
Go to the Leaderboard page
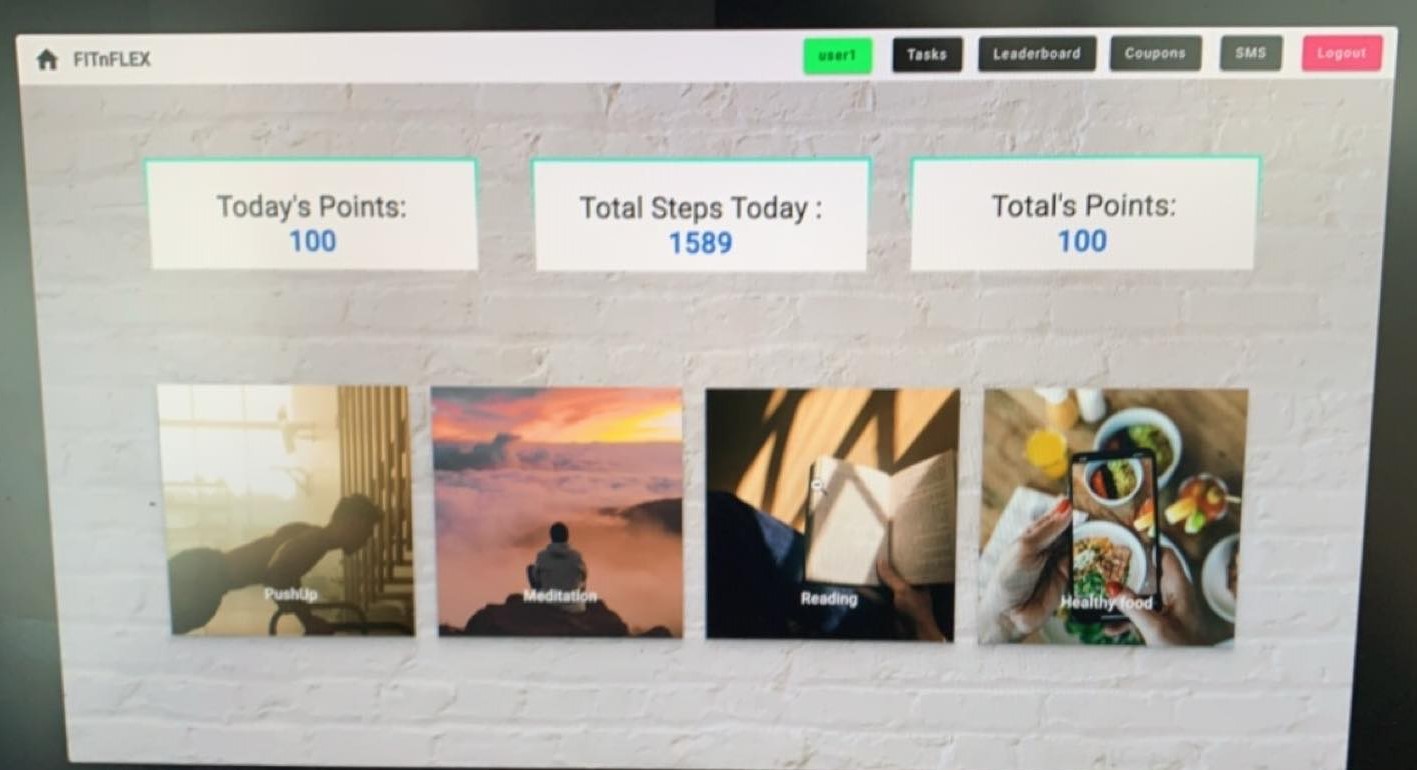coord(1037,54)
